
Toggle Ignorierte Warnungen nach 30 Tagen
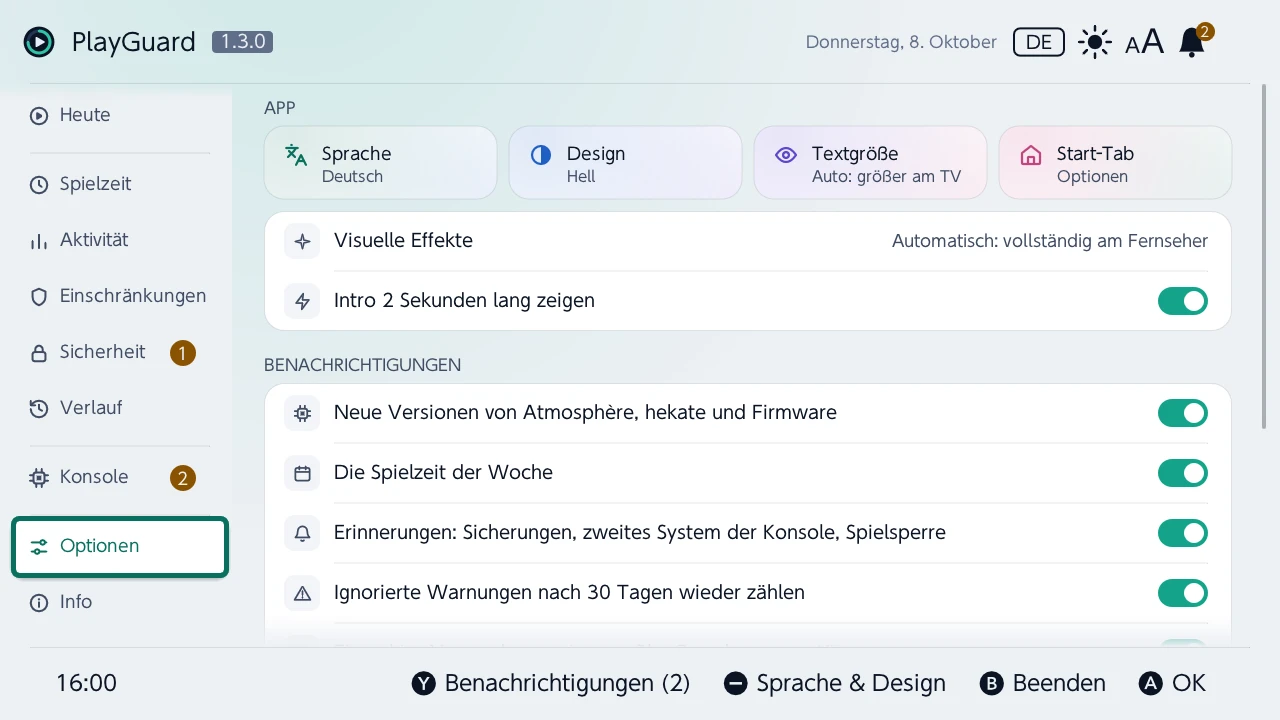point(1183,593)
